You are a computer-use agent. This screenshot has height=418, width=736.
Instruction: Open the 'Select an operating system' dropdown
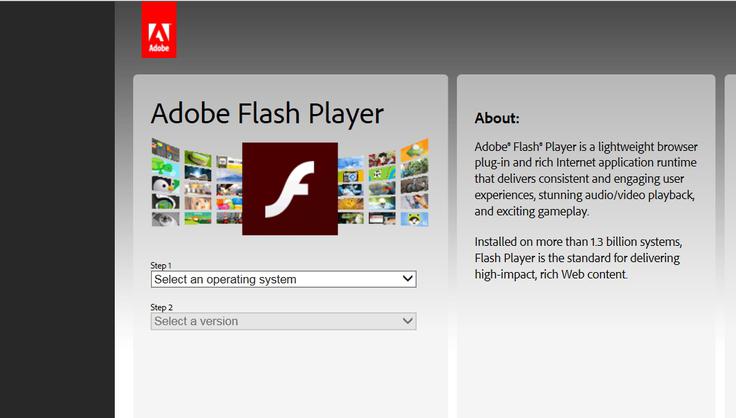click(284, 279)
